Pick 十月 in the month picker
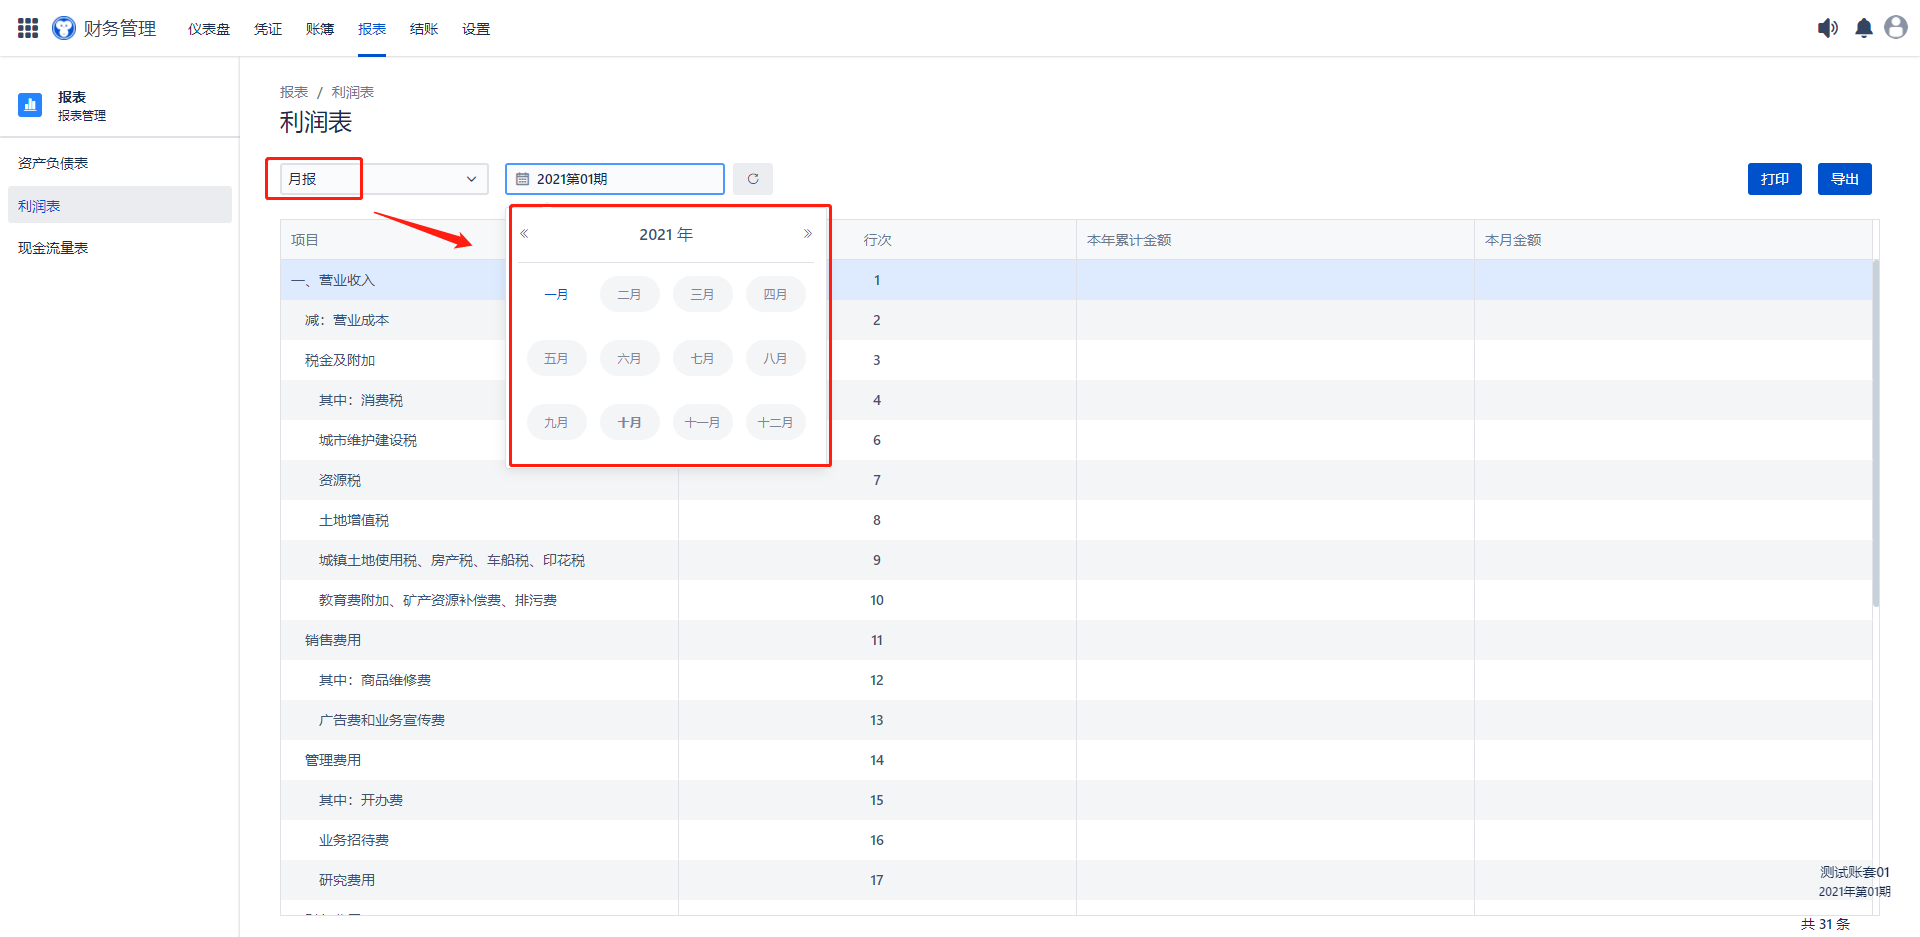 (x=629, y=422)
